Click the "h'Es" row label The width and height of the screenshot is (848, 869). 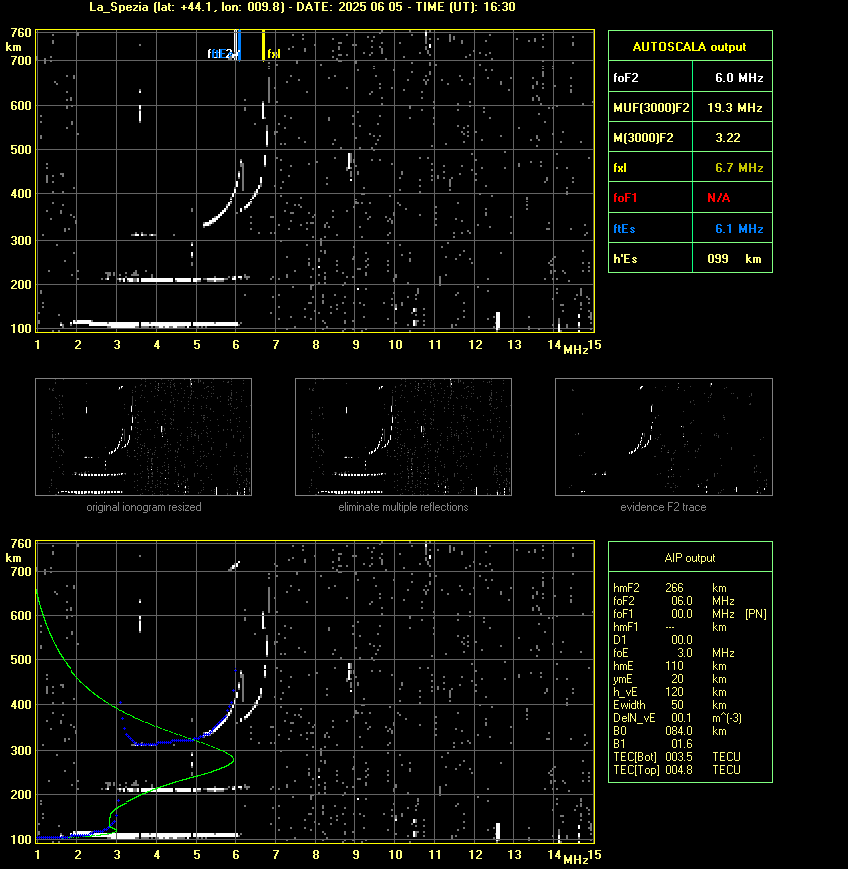[x=625, y=258]
